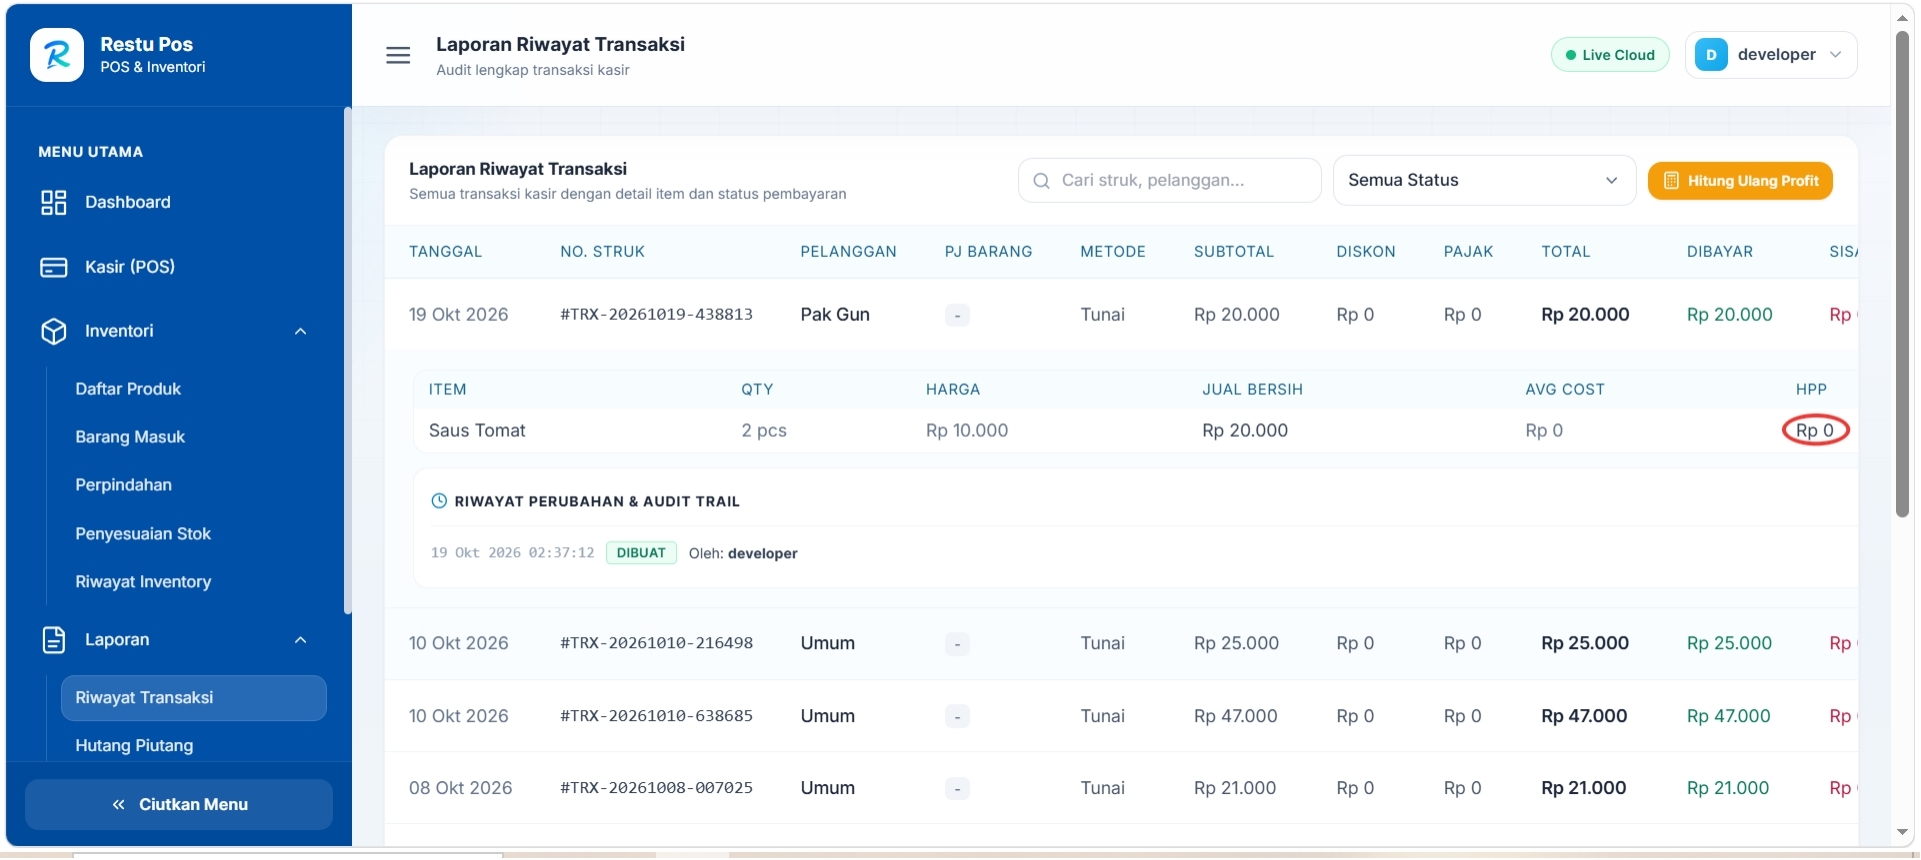Collapse the Inventori submenu chevron
The width and height of the screenshot is (1921, 860).
(x=300, y=332)
